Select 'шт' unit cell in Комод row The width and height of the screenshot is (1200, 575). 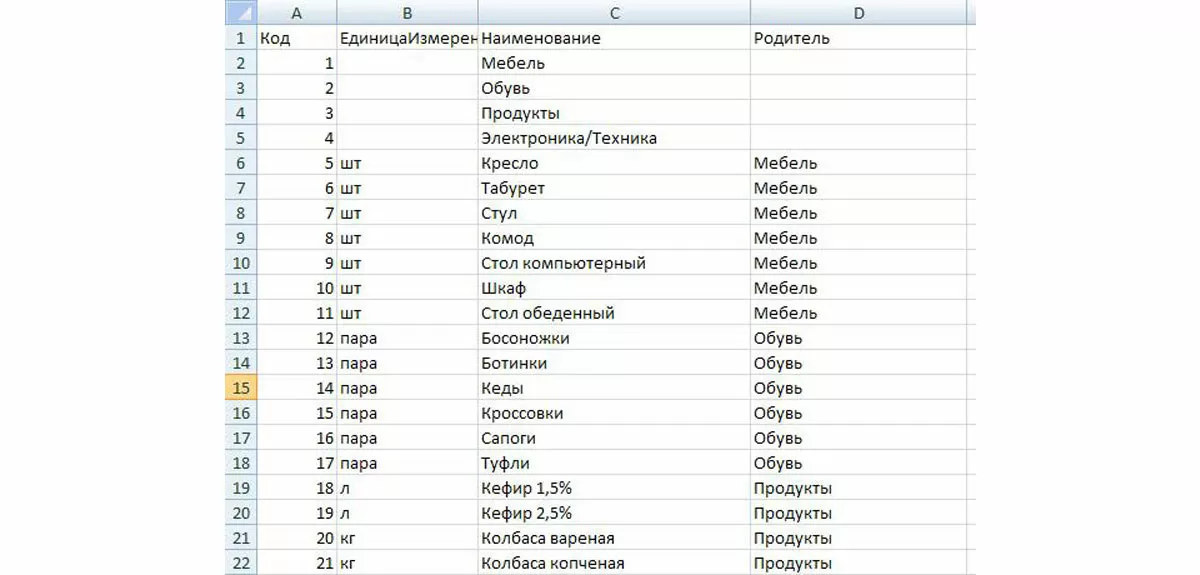tap(408, 238)
